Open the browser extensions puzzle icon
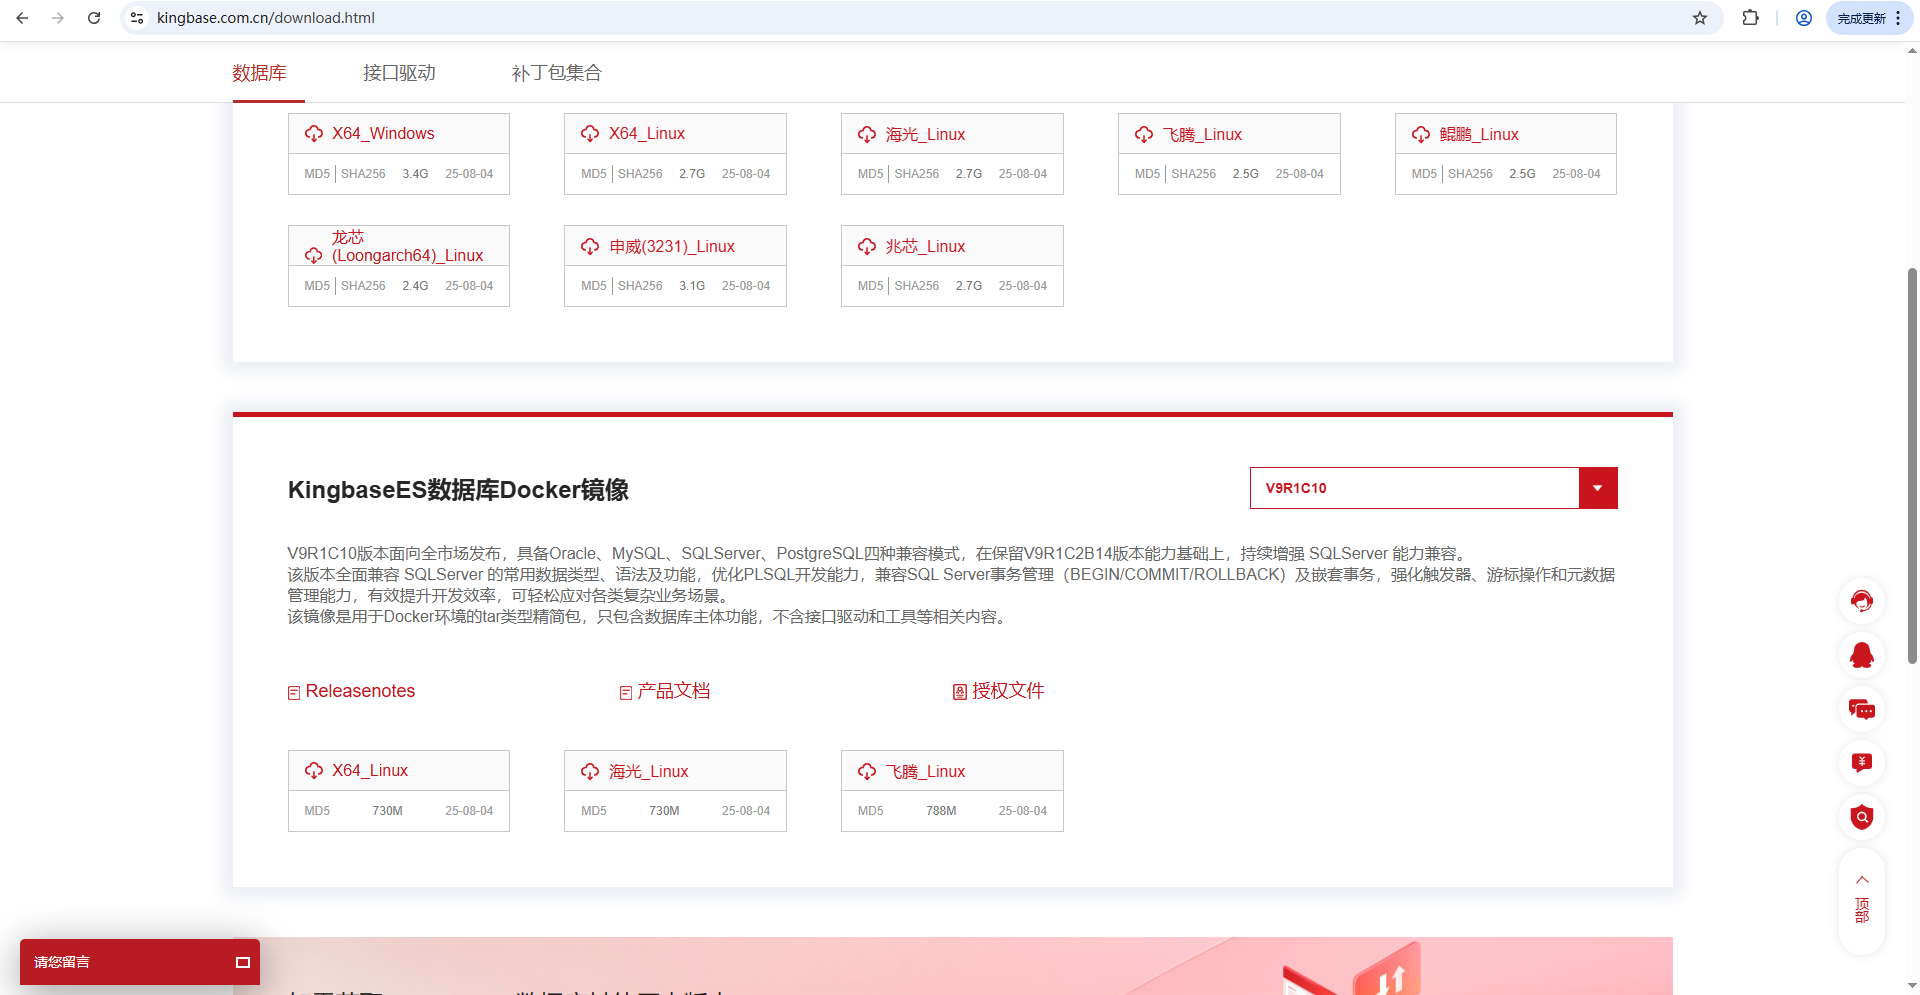 point(1750,18)
